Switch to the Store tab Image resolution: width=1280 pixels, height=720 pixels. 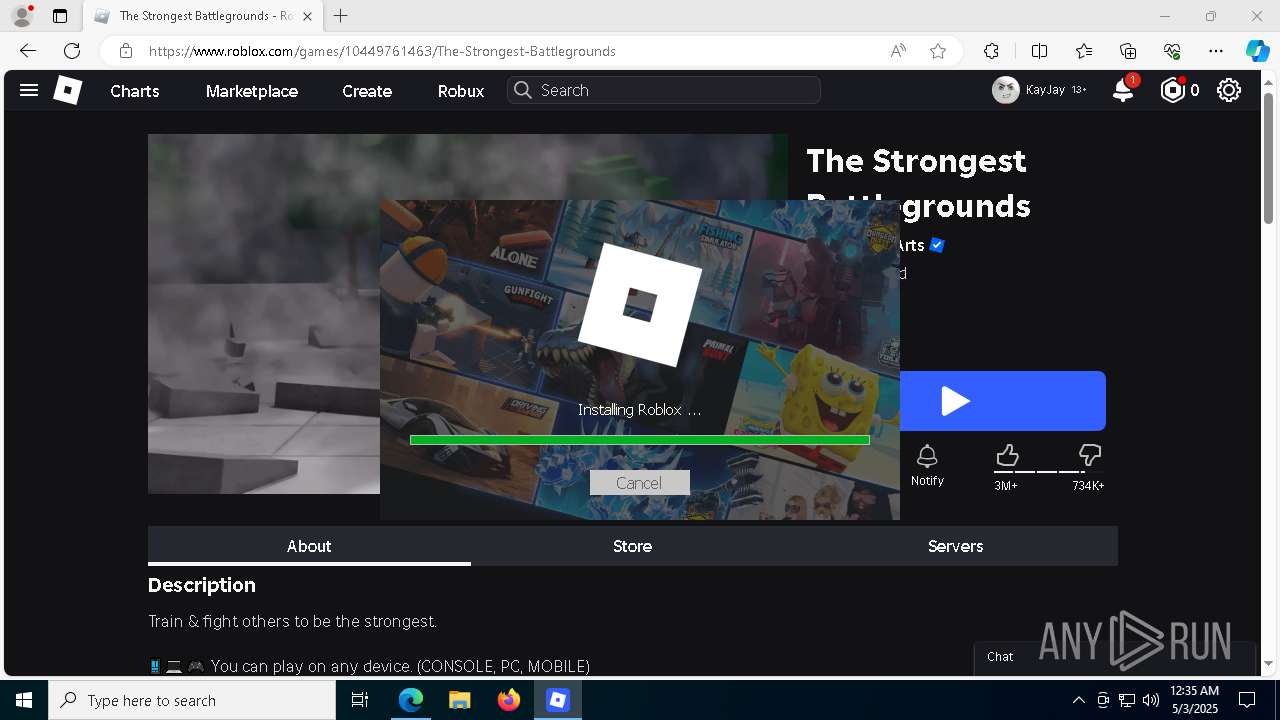[632, 546]
